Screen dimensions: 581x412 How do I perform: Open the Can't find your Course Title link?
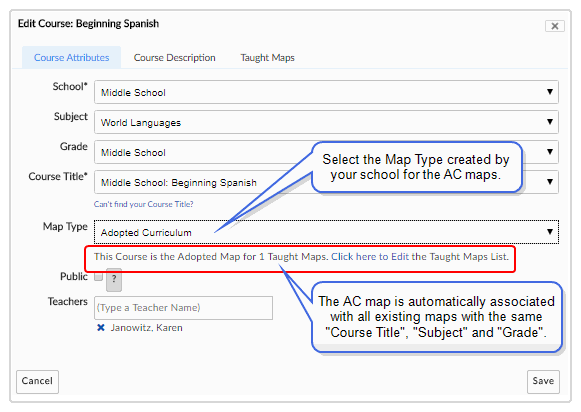(143, 204)
